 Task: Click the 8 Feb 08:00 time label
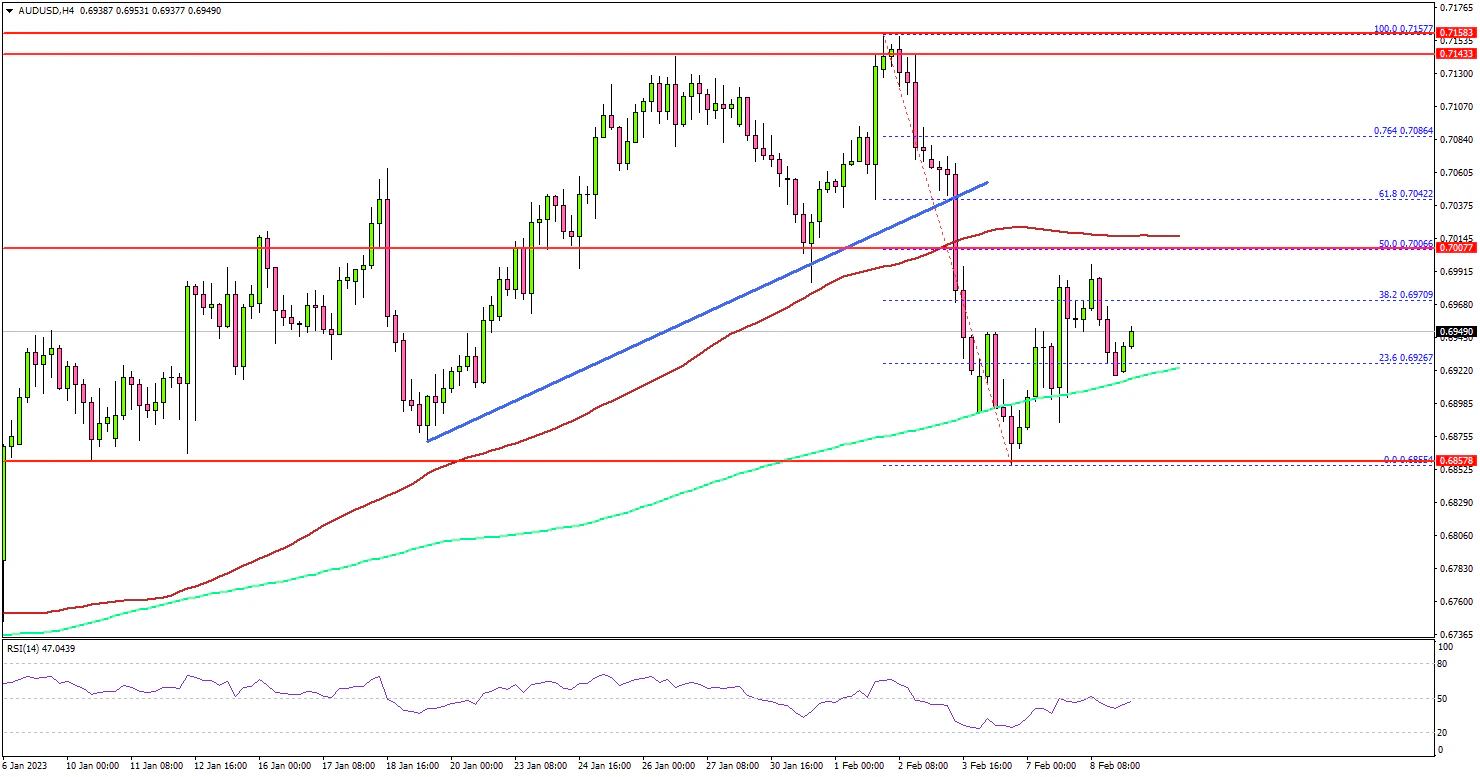coord(1113,765)
